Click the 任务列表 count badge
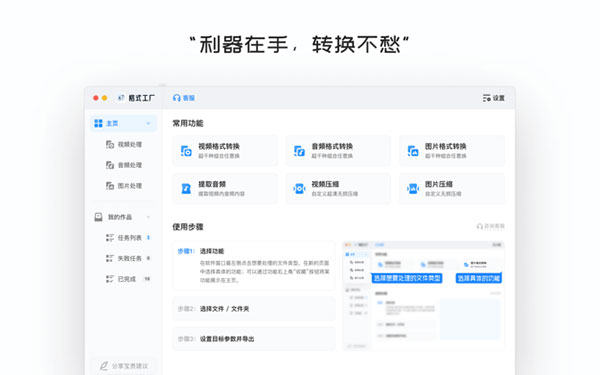Viewport: 600px width, 375px height. coord(148,238)
